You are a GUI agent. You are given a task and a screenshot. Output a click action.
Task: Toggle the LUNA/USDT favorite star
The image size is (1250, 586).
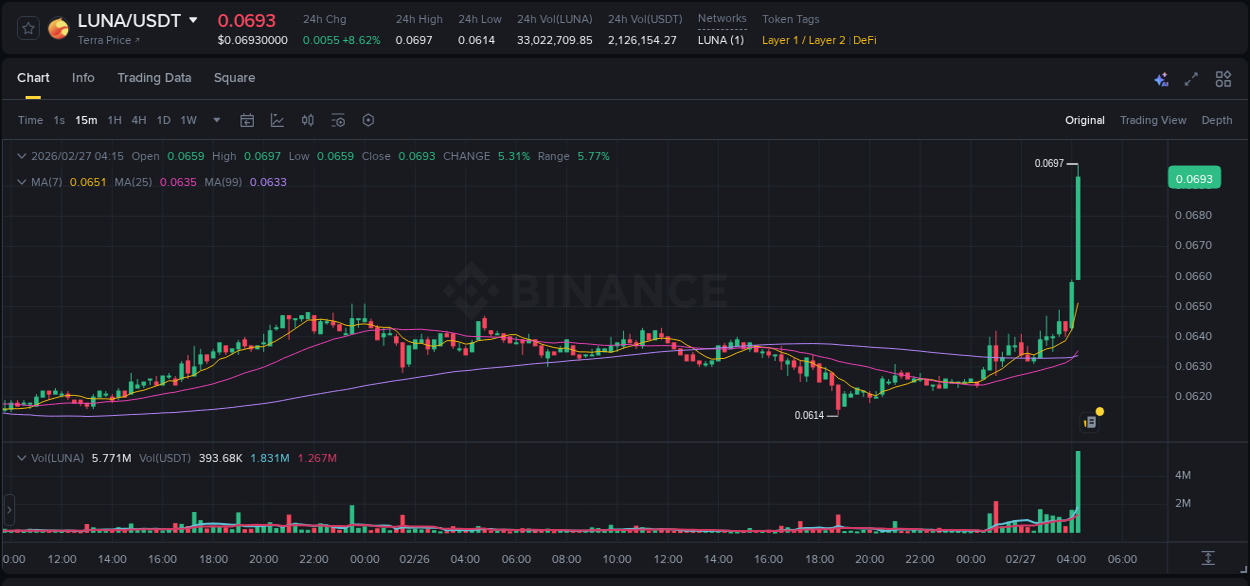(27, 27)
